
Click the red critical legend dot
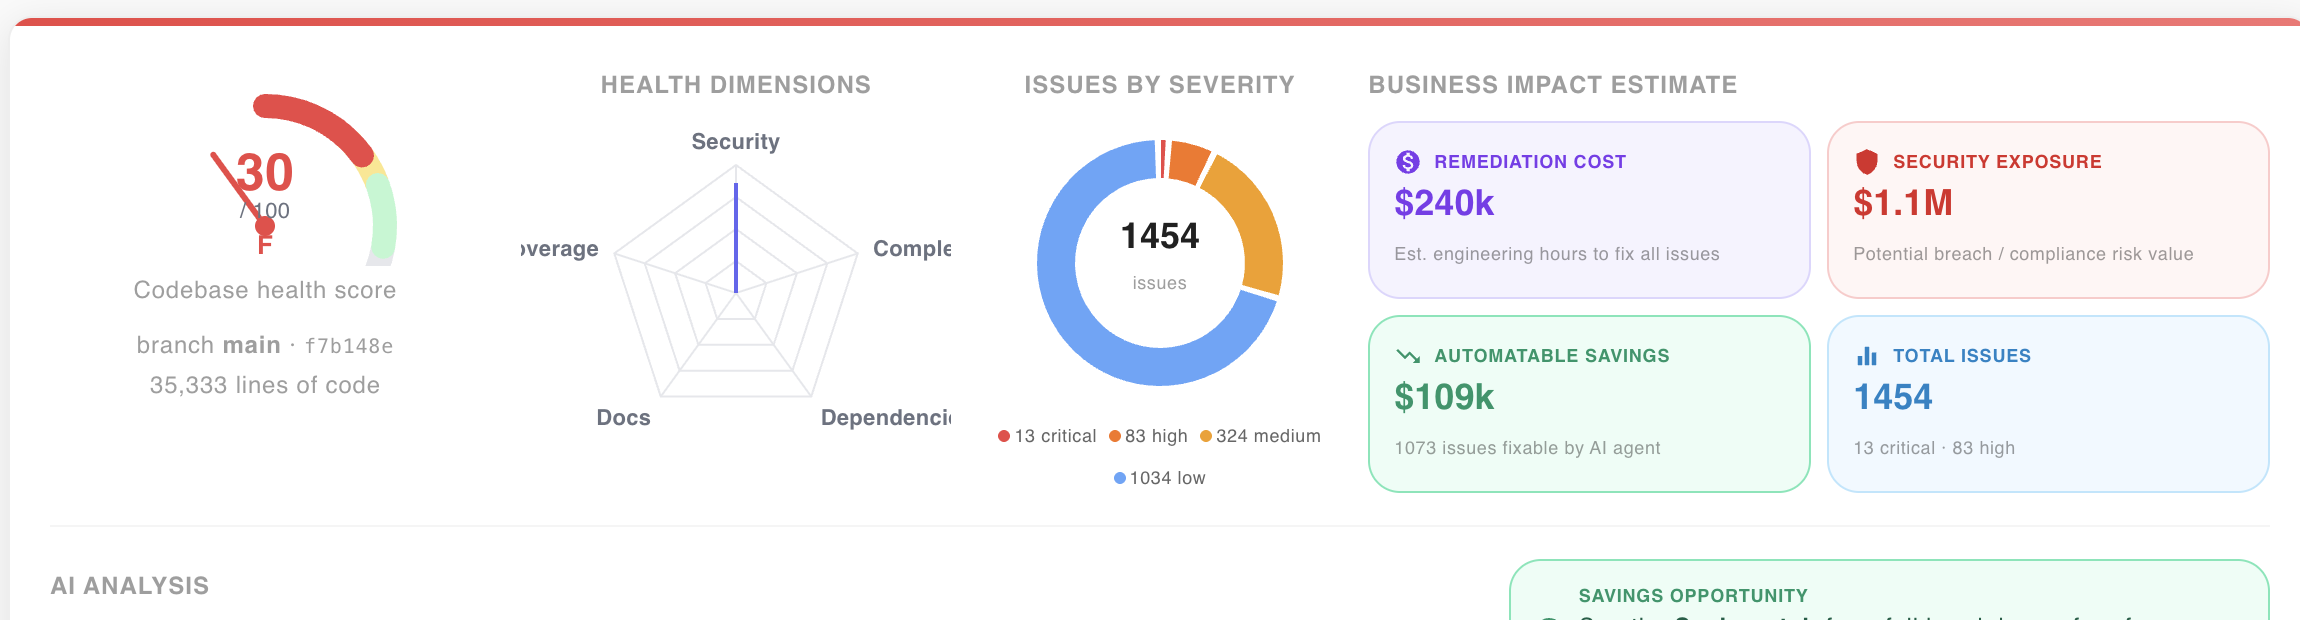click(x=1003, y=436)
